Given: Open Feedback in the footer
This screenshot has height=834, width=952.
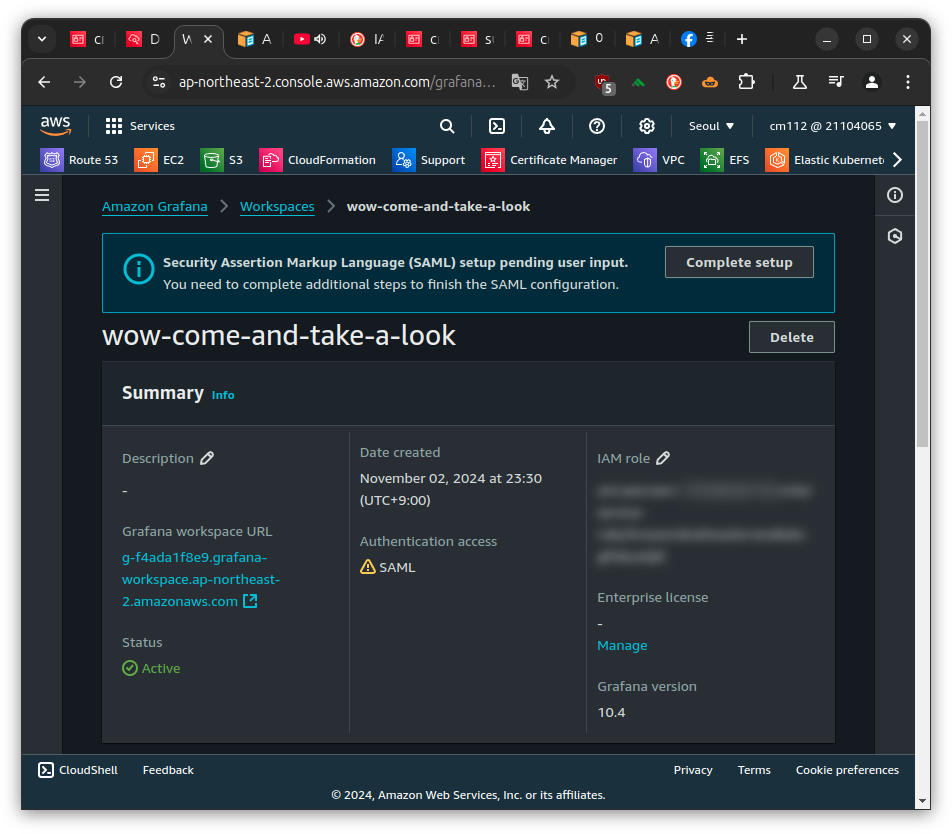Looking at the screenshot, I should tap(168, 770).
